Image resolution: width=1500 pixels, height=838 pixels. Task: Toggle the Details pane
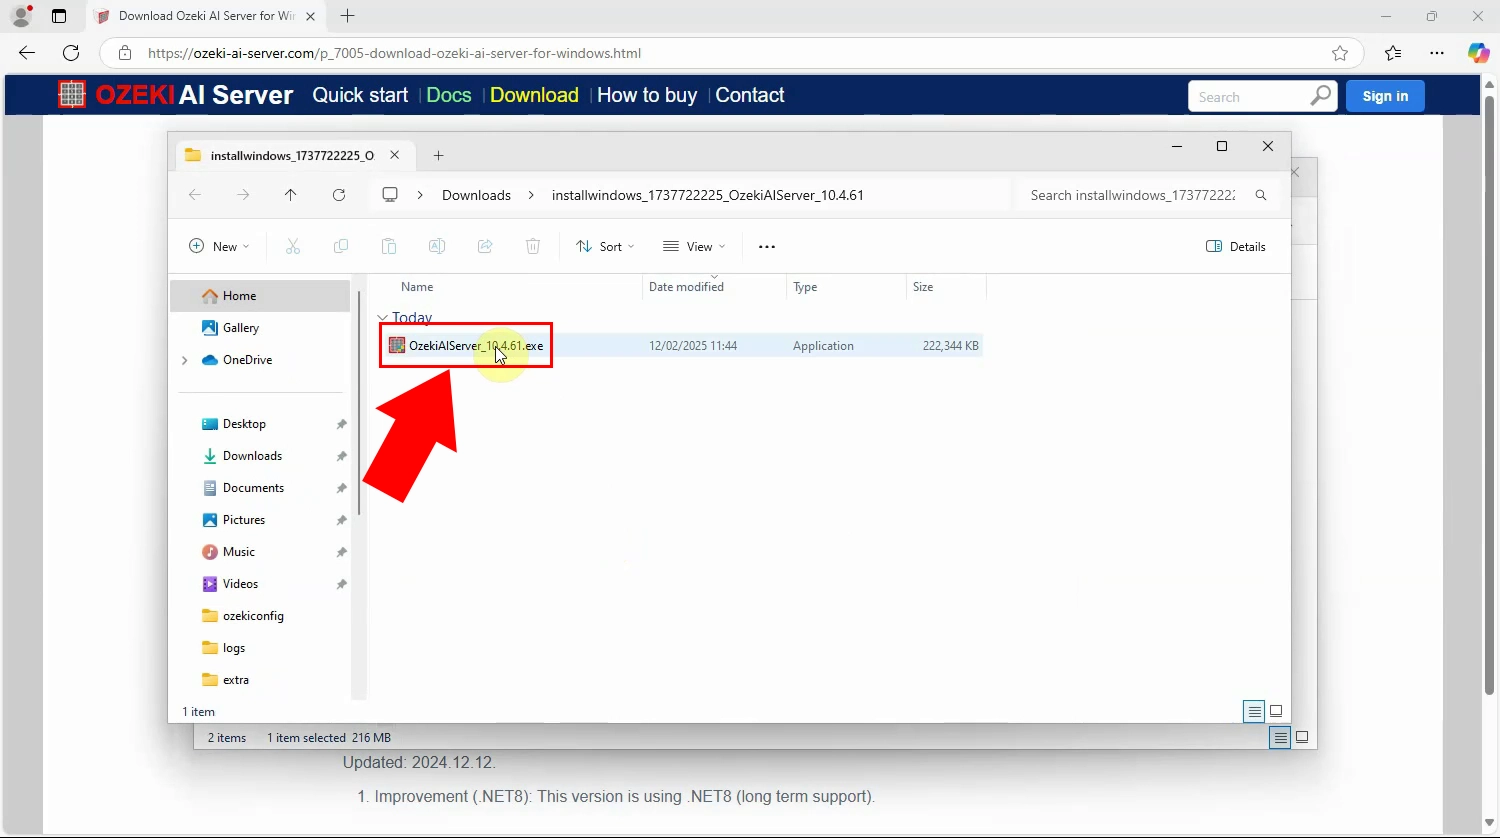[1236, 246]
